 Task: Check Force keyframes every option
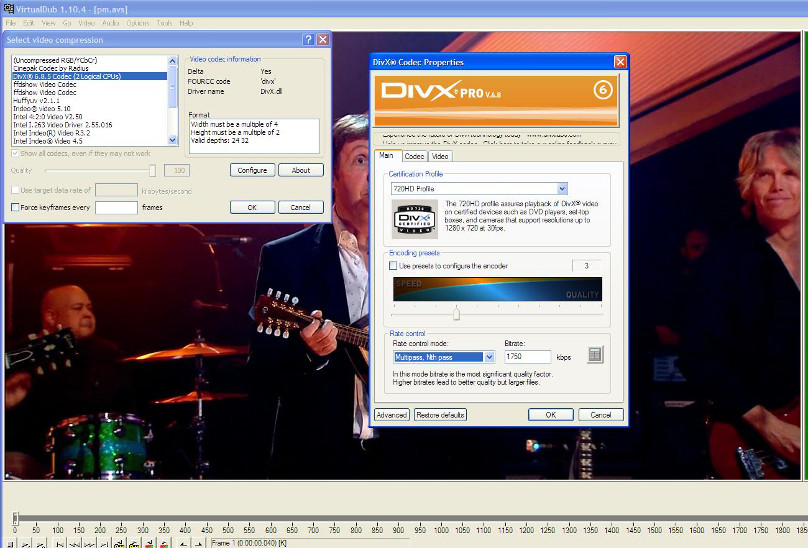15,207
